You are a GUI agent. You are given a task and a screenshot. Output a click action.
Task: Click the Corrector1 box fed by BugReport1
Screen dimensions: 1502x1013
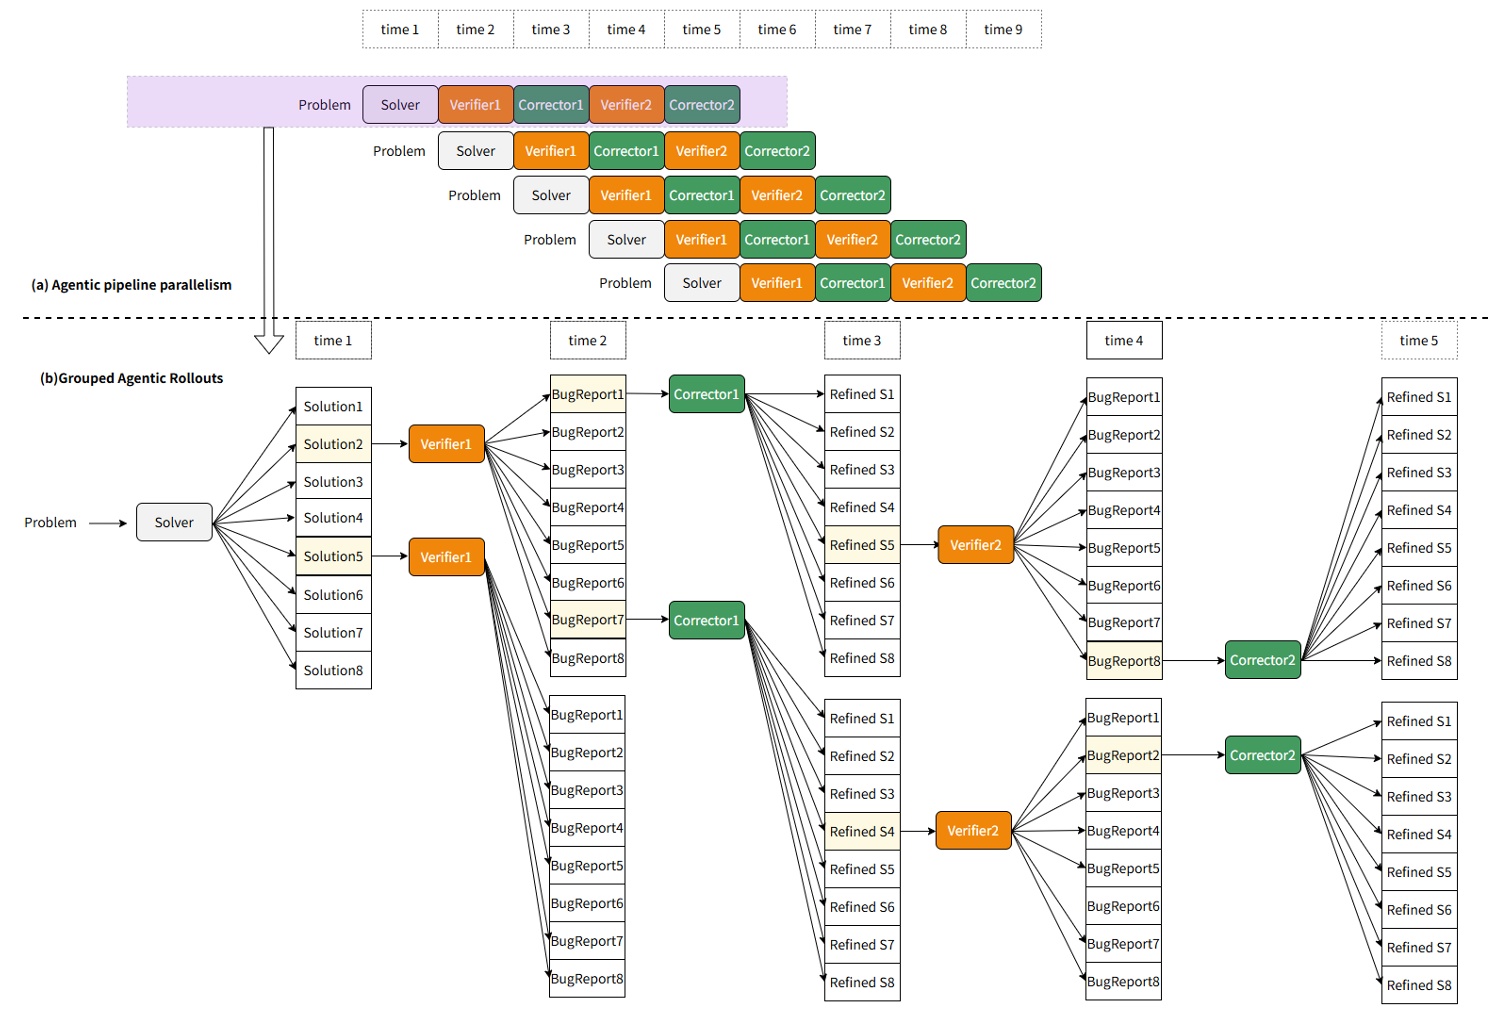click(x=706, y=394)
